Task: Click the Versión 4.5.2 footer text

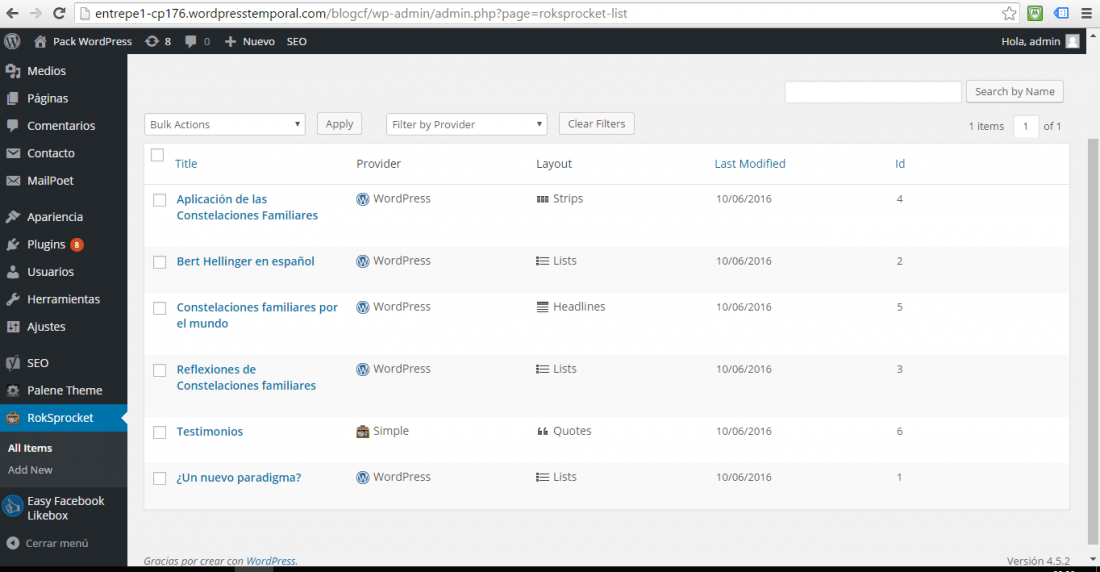Action: 1038,561
